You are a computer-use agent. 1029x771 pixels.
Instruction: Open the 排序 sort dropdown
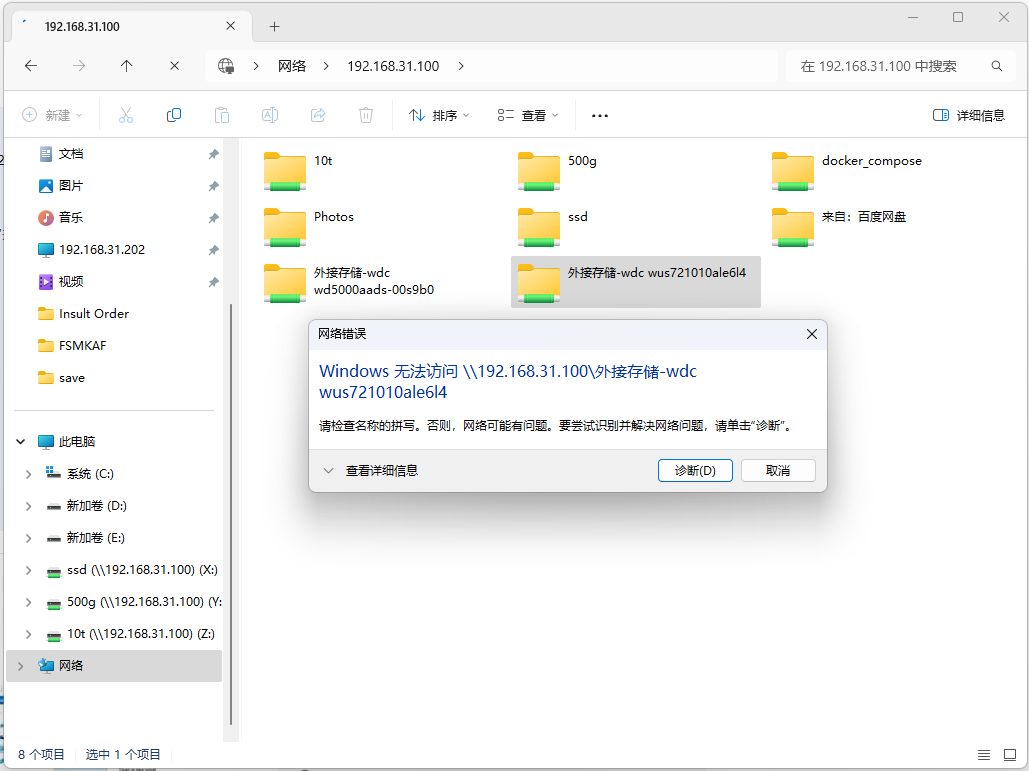click(x=439, y=115)
